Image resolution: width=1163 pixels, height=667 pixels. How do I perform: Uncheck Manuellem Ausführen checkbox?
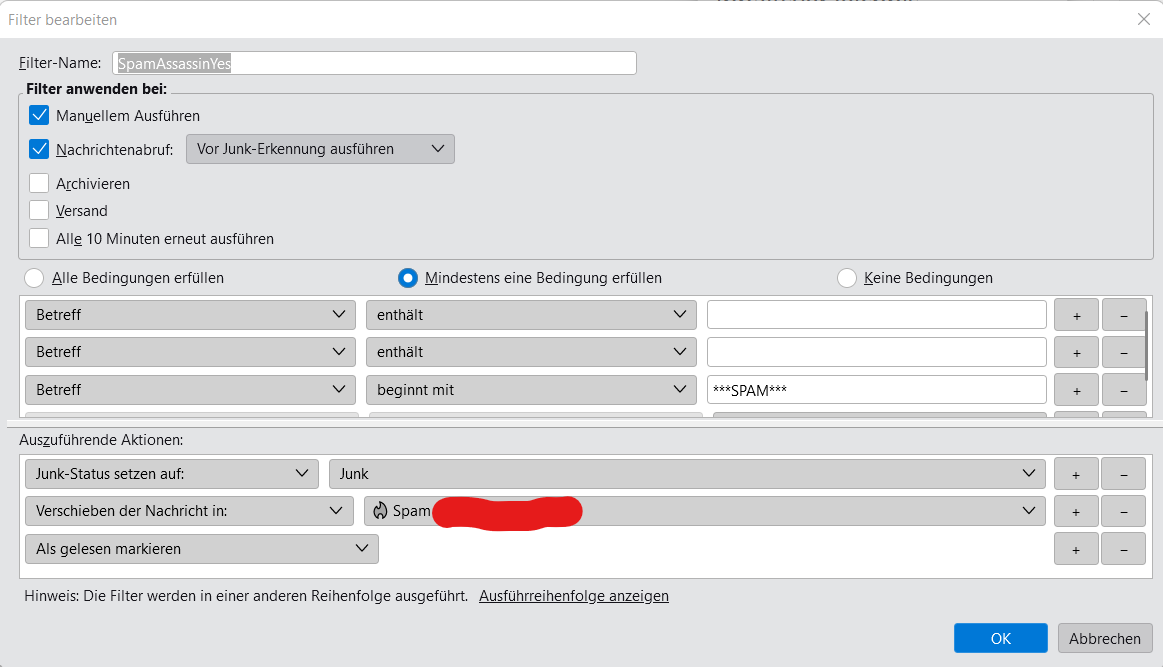[x=40, y=115]
